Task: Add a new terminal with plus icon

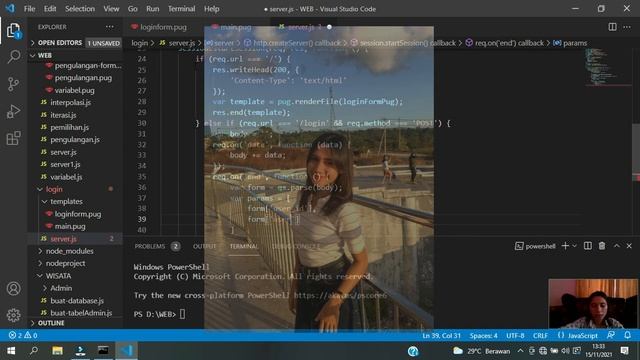Action: (x=565, y=246)
